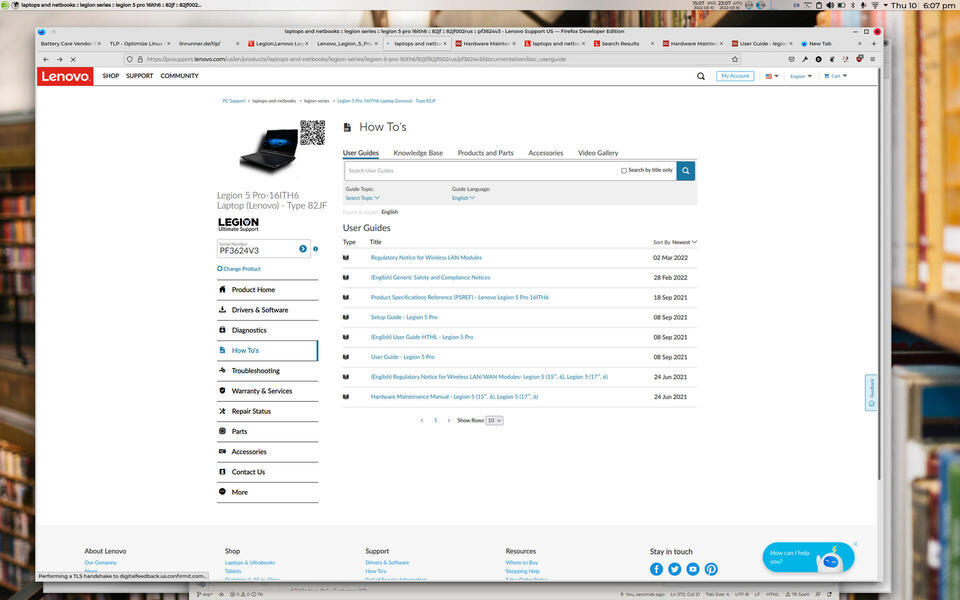Click the Legion 5 Pro laptop product image
Image resolution: width=960 pixels, height=600 pixels.
pos(269,149)
